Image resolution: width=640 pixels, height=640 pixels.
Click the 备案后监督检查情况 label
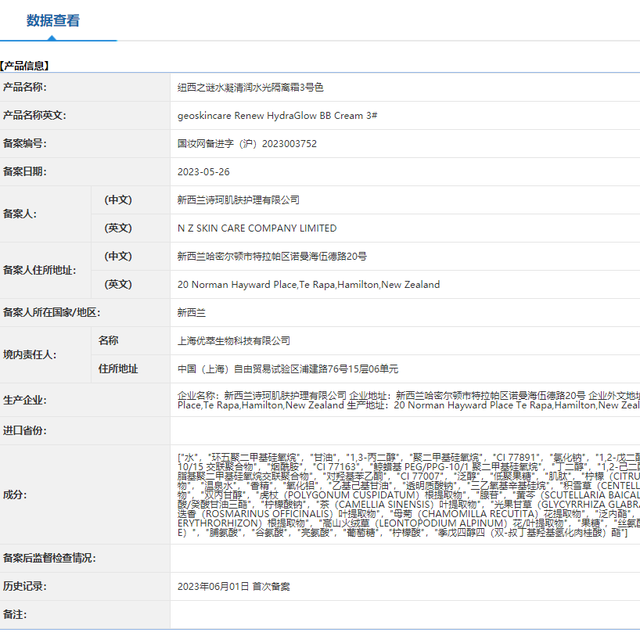[x=49, y=558]
